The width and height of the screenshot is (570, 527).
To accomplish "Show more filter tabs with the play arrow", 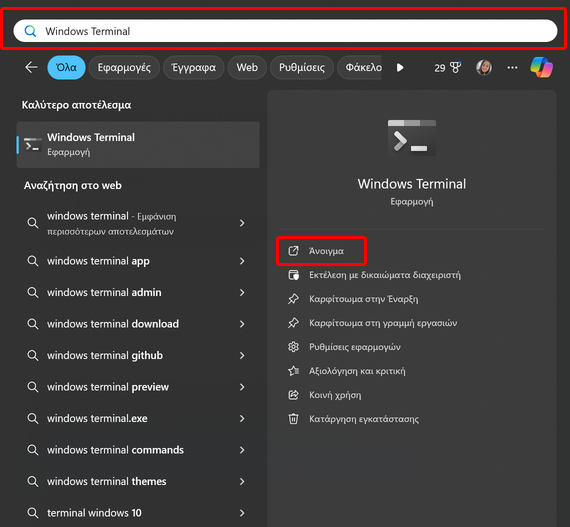I will 400,68.
